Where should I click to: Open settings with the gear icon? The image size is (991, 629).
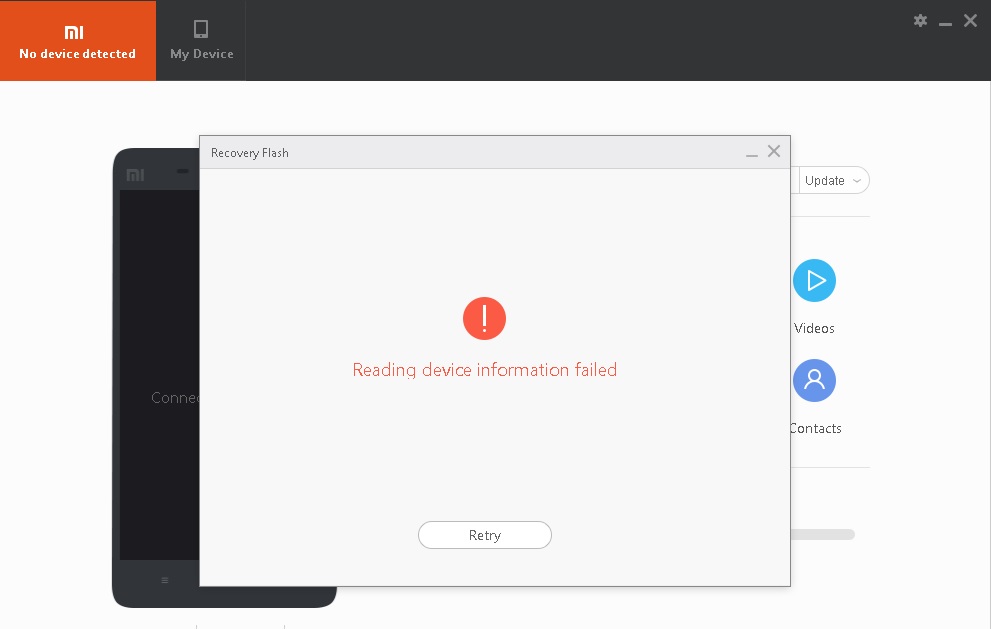(920, 21)
